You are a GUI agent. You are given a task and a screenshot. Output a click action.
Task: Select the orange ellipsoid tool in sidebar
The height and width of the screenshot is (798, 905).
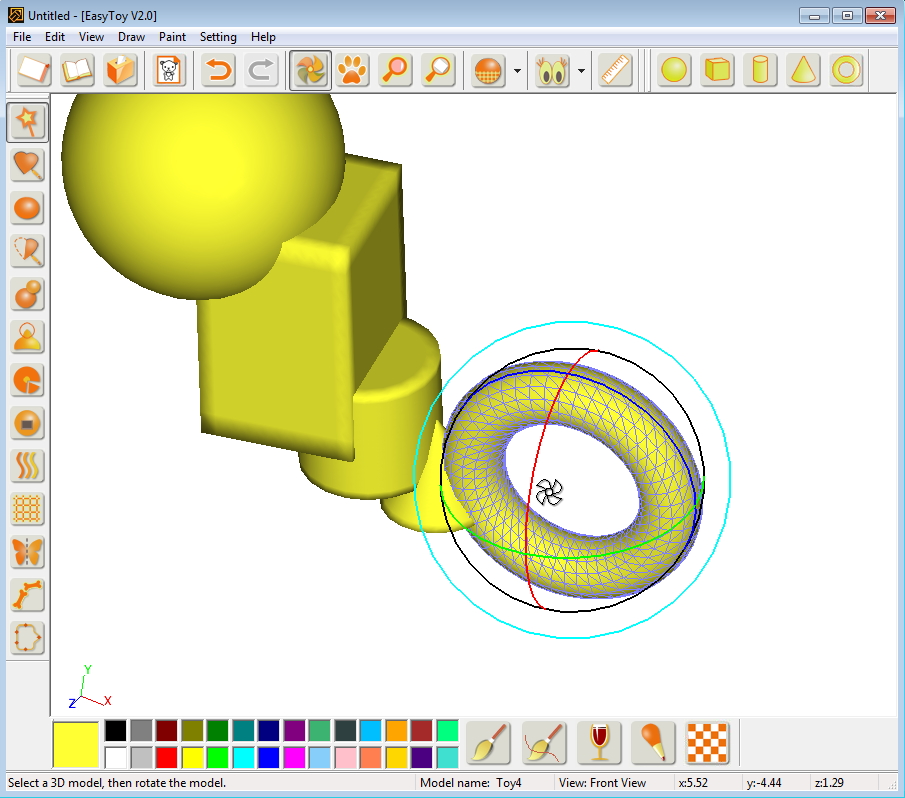pyautogui.click(x=27, y=208)
